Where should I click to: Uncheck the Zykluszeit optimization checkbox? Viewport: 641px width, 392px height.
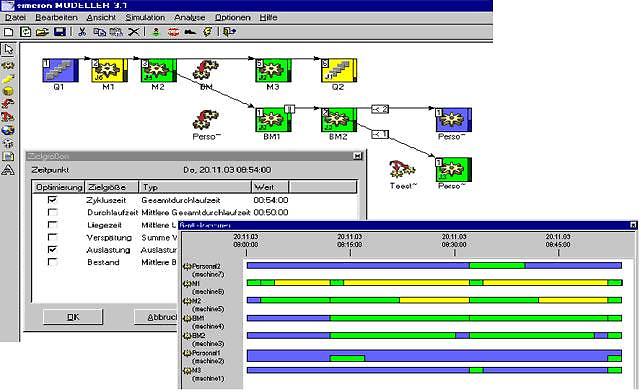[52, 200]
